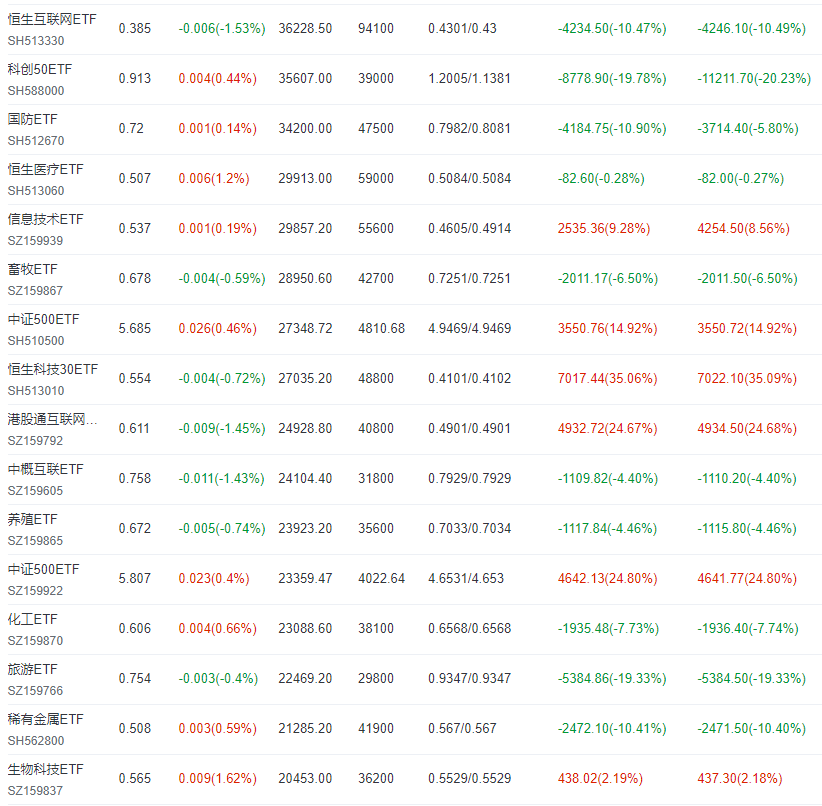Select the change 0.009(1.62%)
822x806 pixels.
pyautogui.click(x=218, y=779)
